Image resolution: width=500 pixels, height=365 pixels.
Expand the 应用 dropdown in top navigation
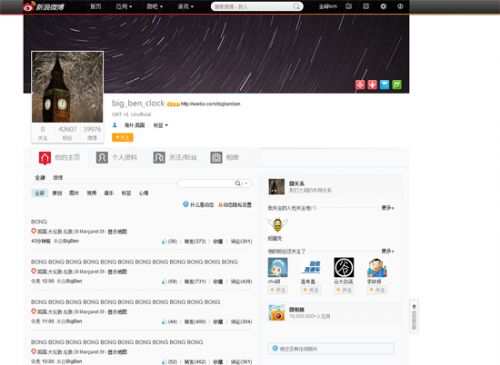pos(124,6)
